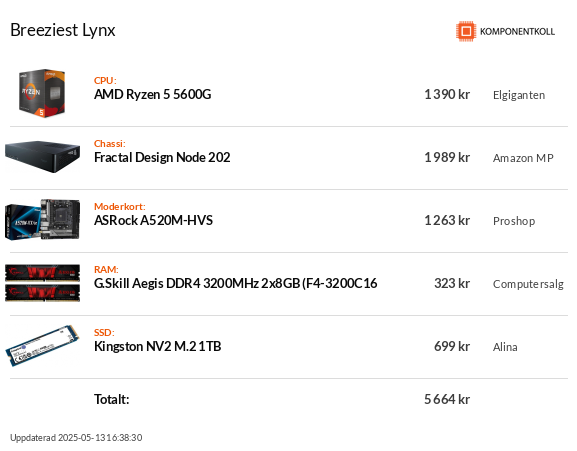Open the Ryzen 5 5600G box image

click(x=42, y=93)
